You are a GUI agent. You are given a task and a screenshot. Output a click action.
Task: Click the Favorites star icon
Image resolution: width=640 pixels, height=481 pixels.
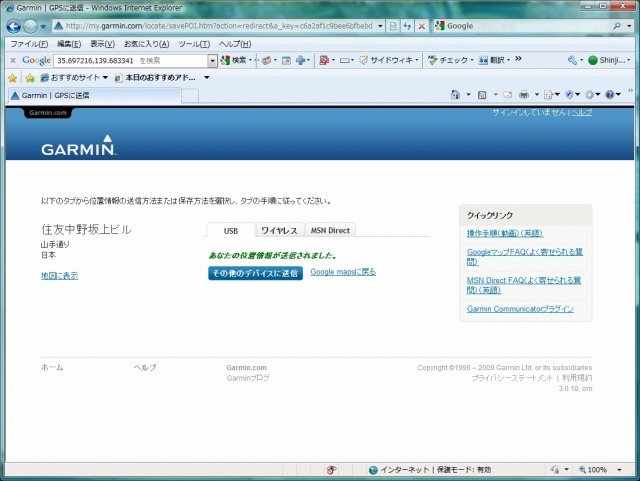coord(13,78)
